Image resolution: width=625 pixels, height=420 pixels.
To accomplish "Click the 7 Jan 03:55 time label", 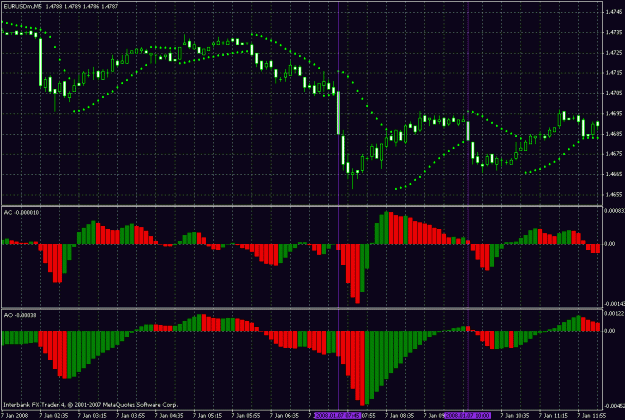I will (130, 416).
